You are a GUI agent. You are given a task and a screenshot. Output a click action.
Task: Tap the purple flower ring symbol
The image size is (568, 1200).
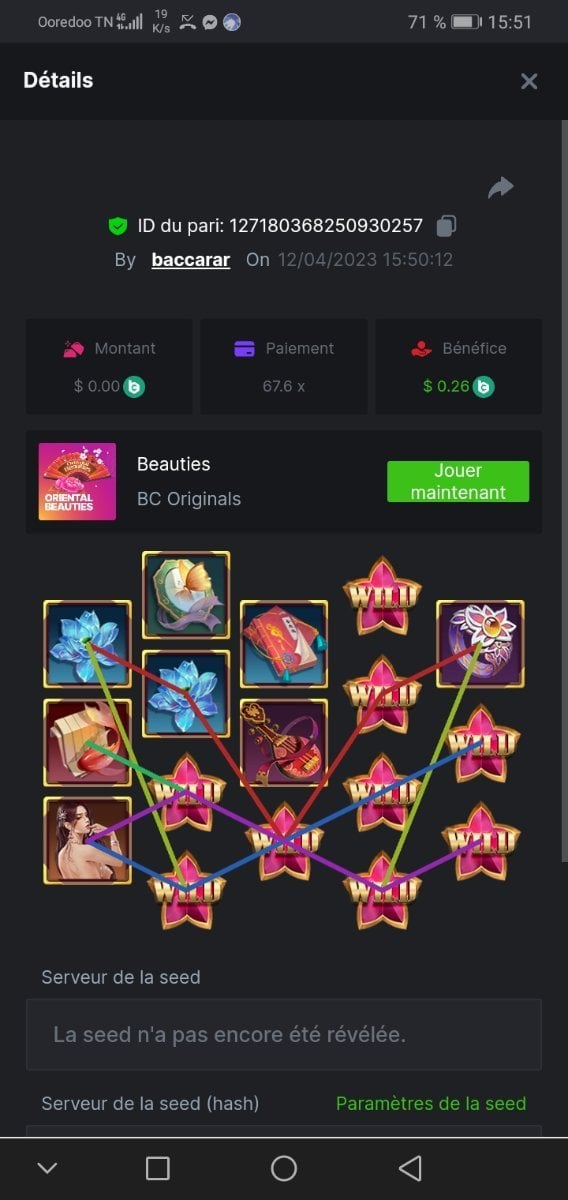(x=481, y=644)
